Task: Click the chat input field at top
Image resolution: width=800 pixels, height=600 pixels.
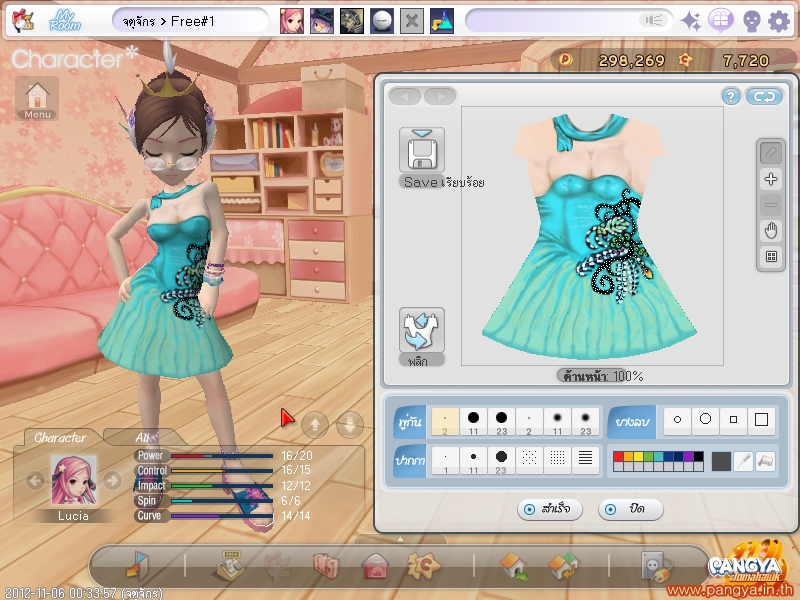Action: [568, 21]
